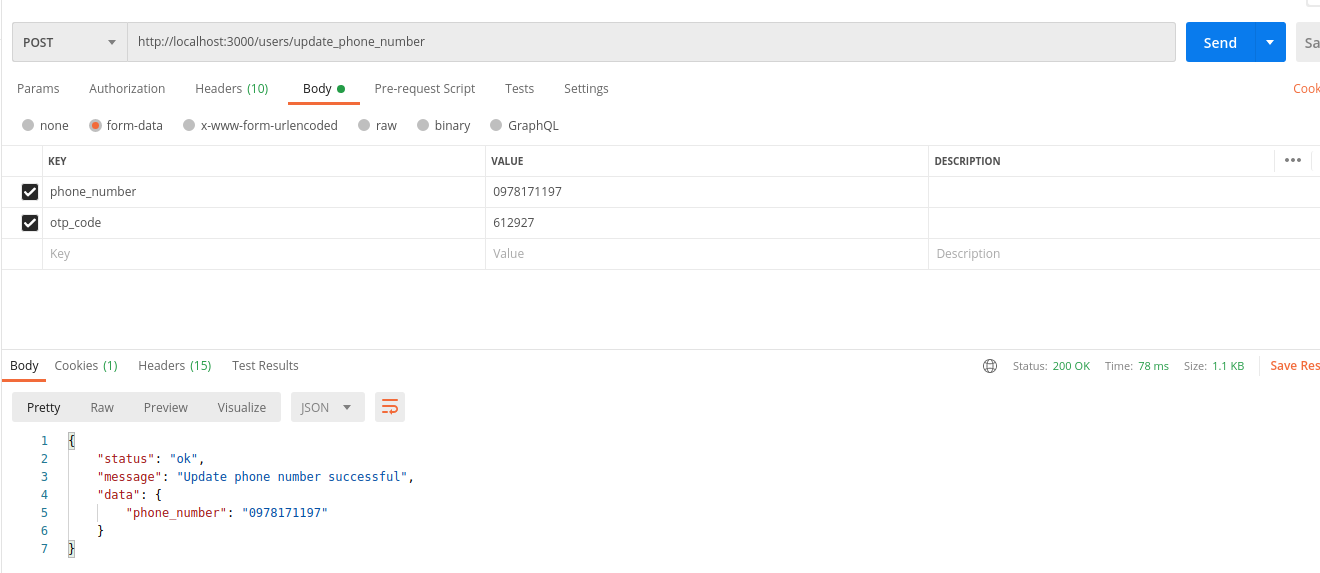Switch response view to Preview
The height and width of the screenshot is (573, 1320).
pyautogui.click(x=165, y=407)
